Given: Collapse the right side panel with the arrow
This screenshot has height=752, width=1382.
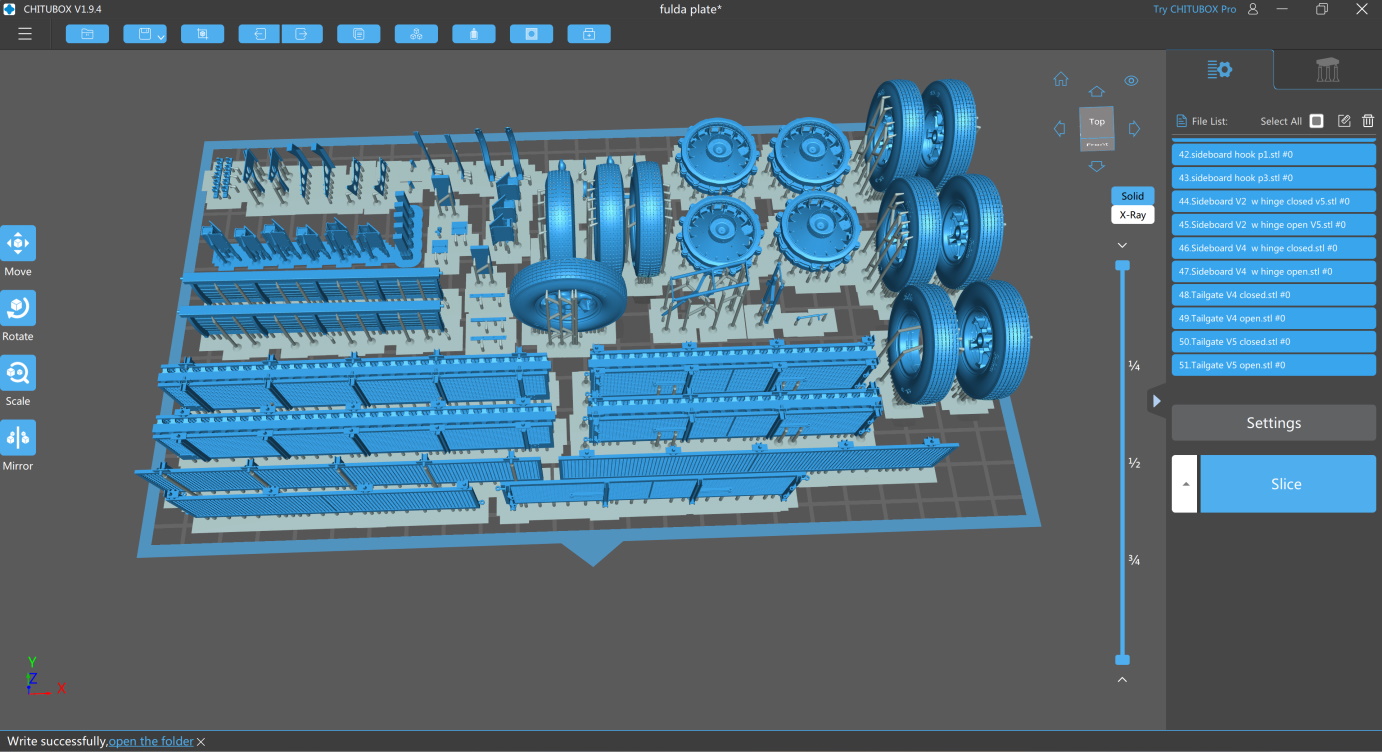Looking at the screenshot, I should [1157, 401].
